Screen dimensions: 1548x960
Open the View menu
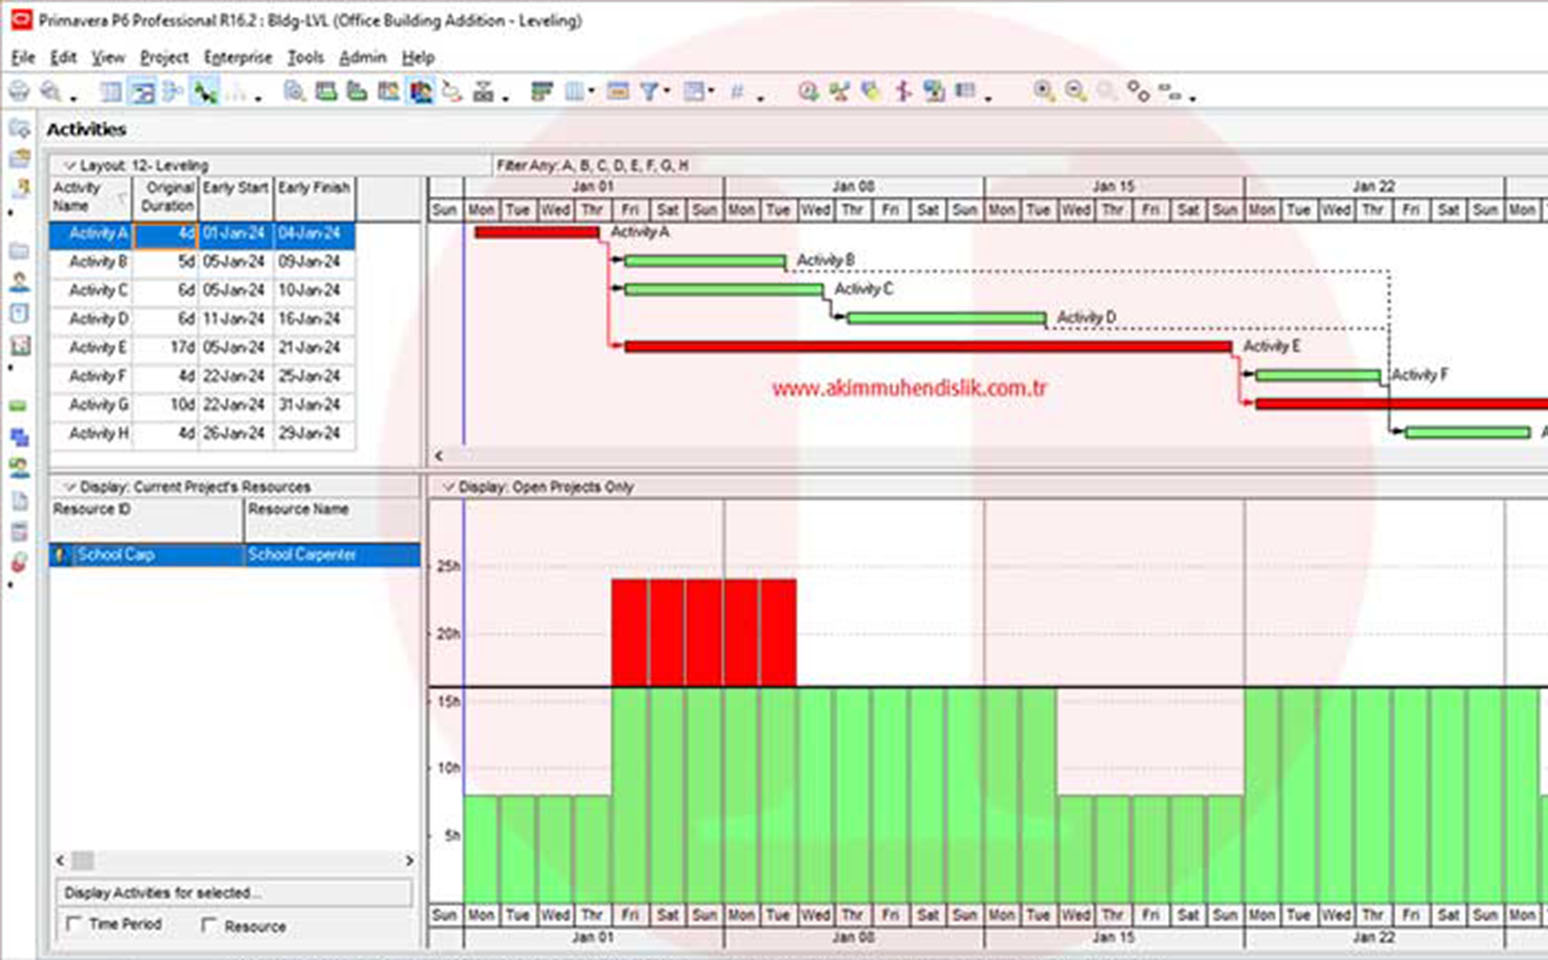tap(108, 57)
